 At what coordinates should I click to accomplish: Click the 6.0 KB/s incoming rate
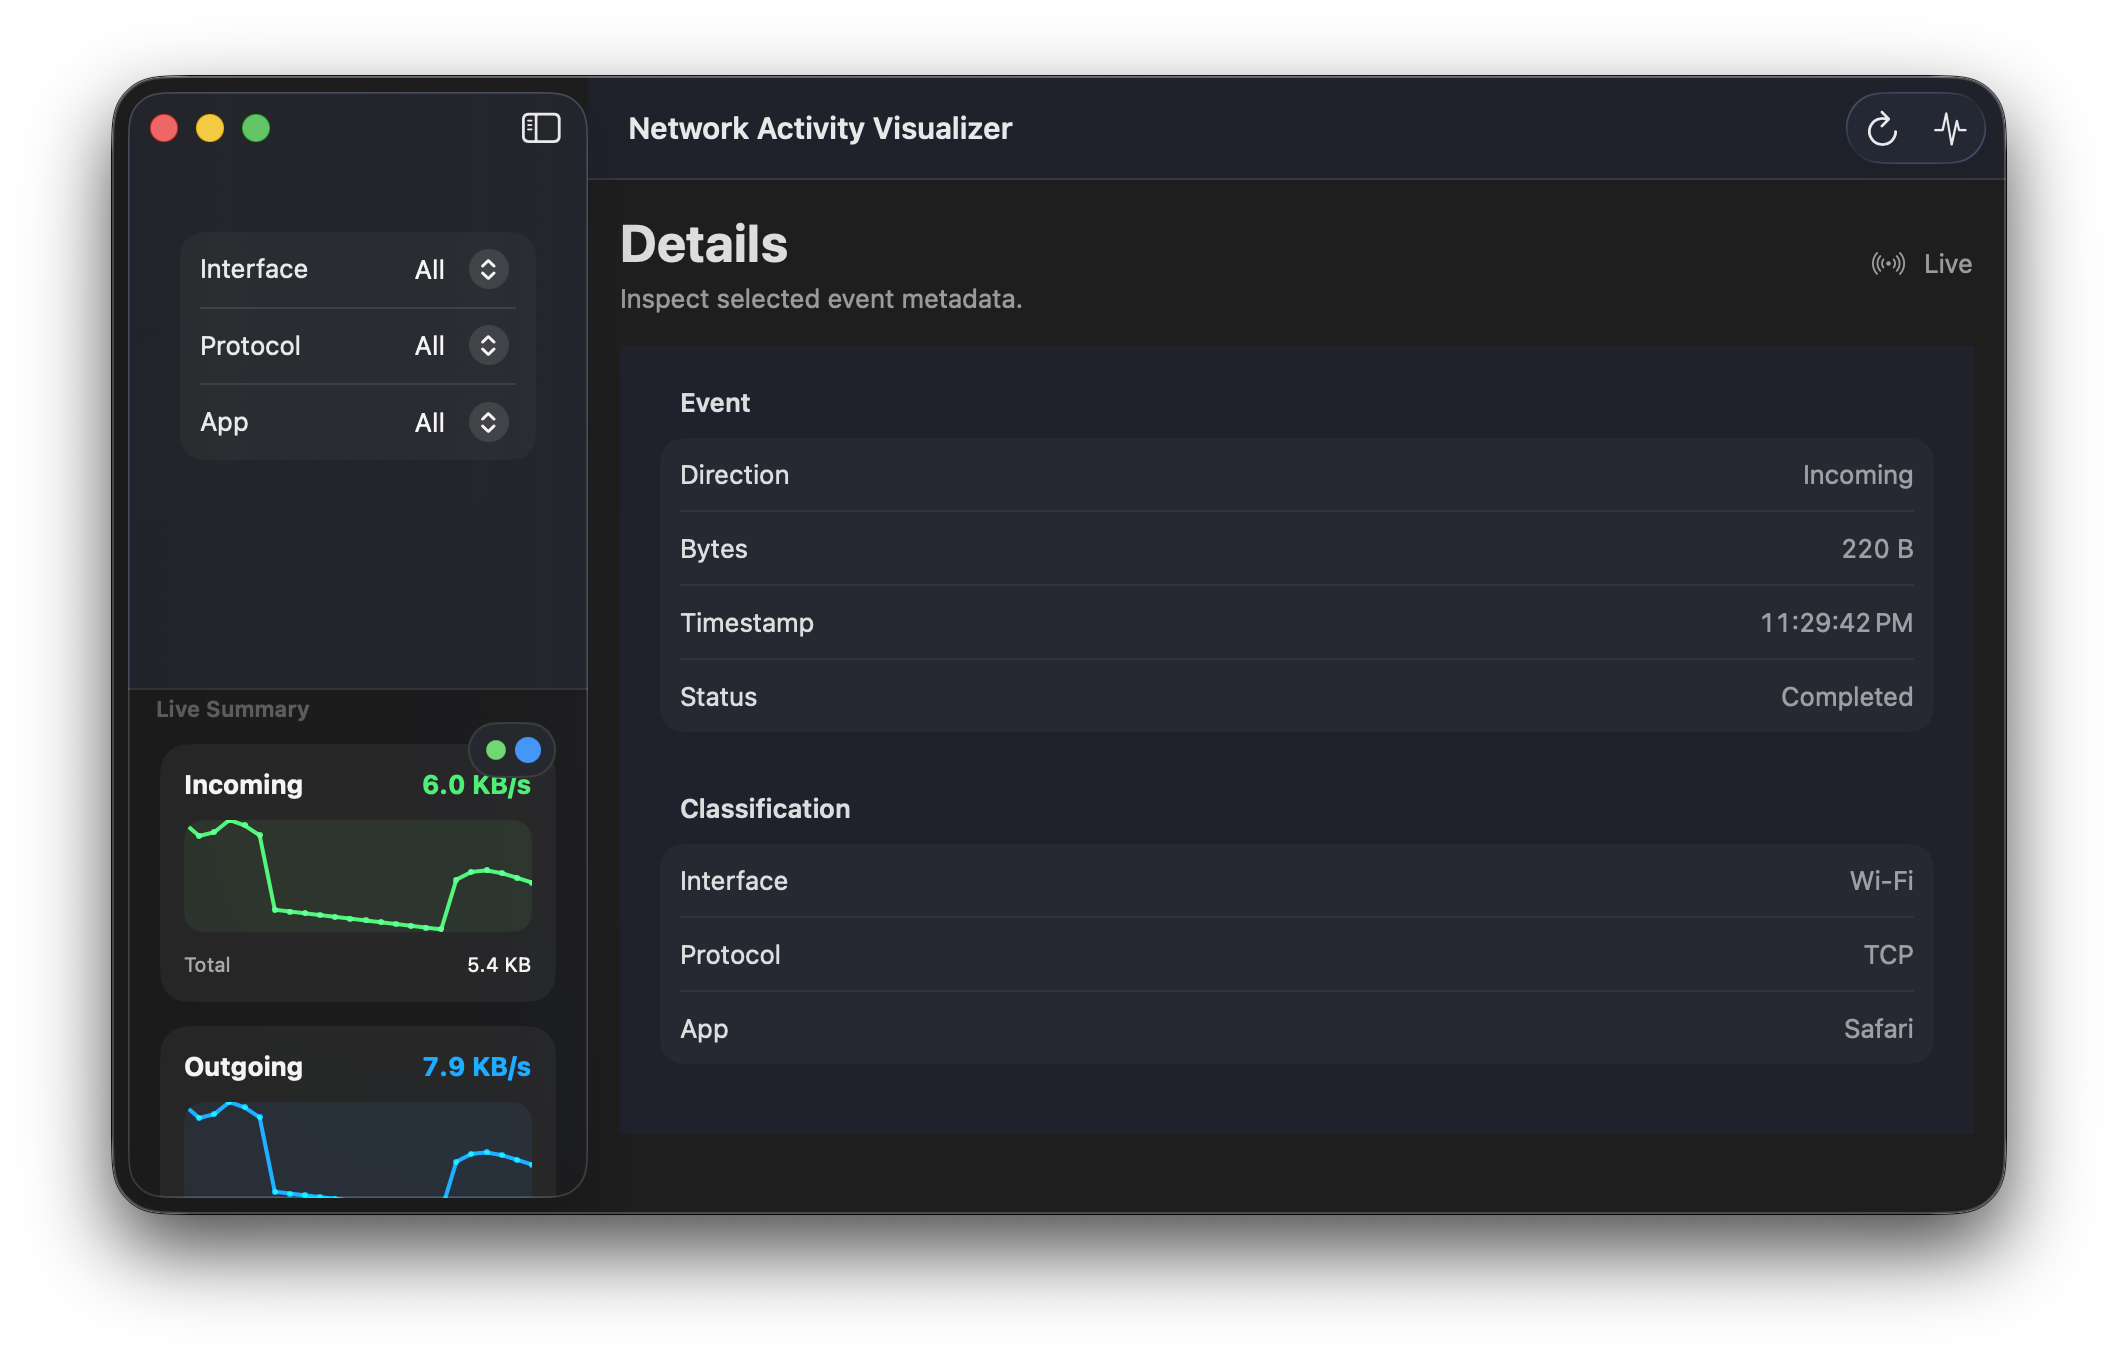pyautogui.click(x=476, y=785)
